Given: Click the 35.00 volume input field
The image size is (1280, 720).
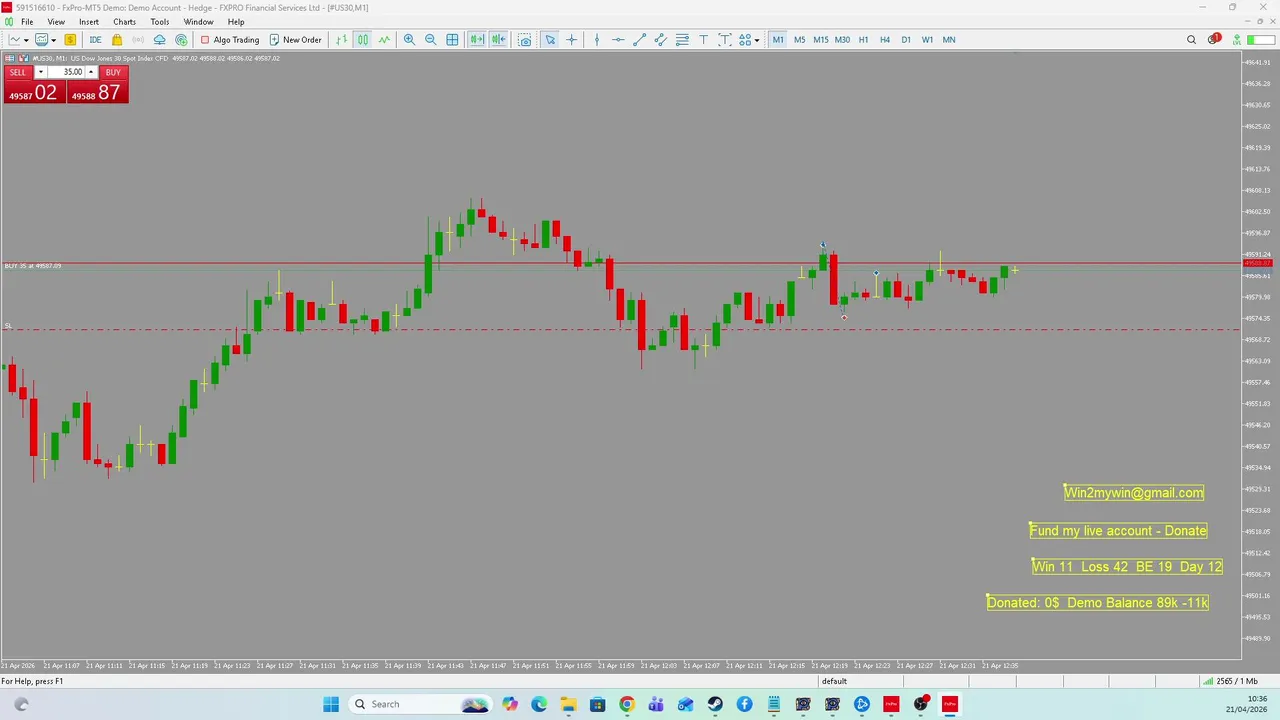Looking at the screenshot, I should point(66,72).
